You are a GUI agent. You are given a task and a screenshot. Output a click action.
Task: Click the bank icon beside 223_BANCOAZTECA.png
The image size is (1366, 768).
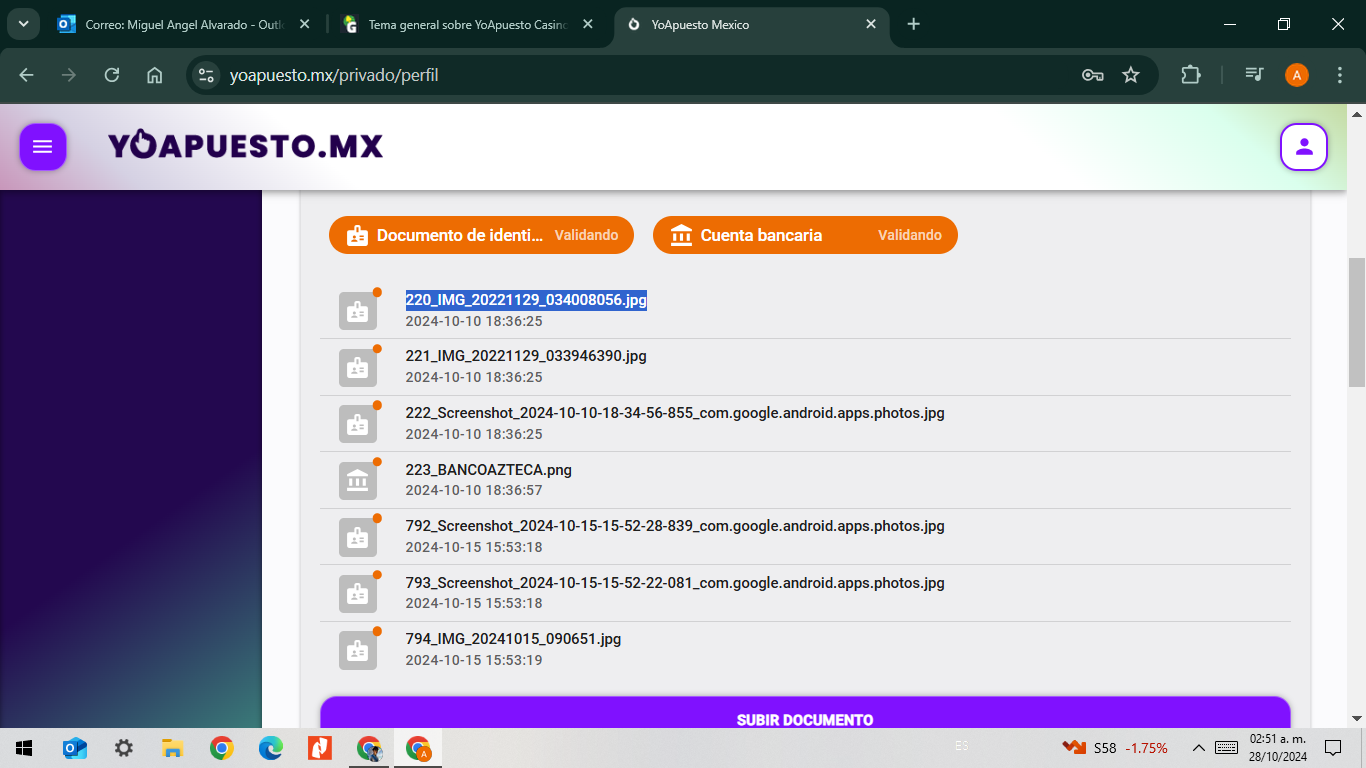(x=357, y=479)
